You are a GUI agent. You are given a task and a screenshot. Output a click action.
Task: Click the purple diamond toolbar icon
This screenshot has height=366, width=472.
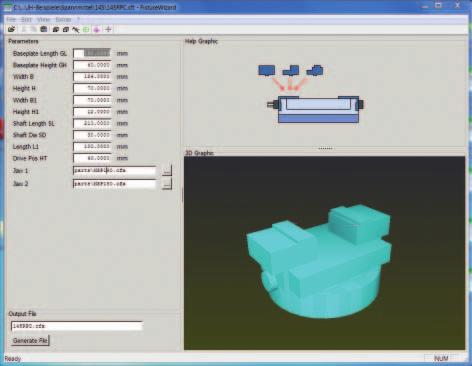tap(97, 29)
